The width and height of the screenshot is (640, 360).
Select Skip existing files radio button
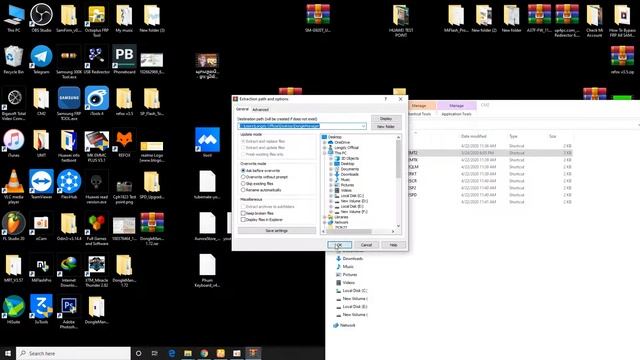click(243, 184)
